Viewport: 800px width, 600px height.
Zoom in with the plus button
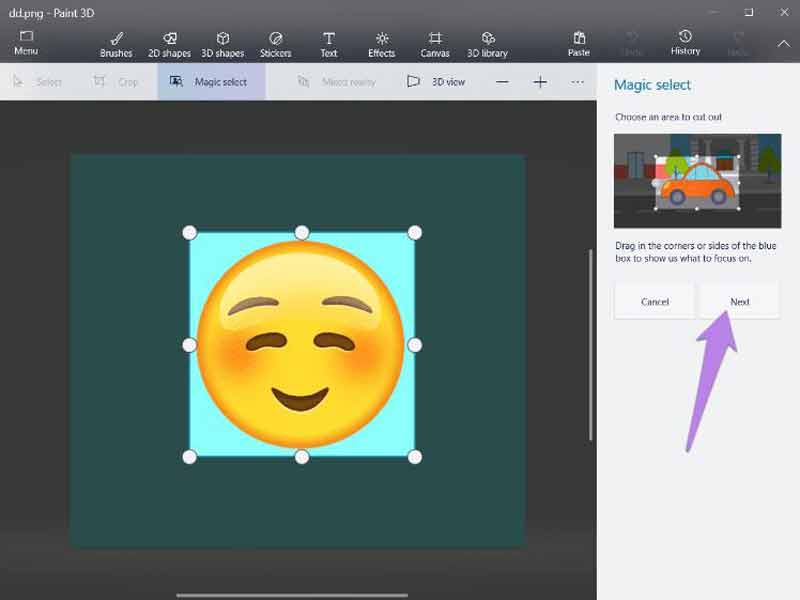point(540,82)
